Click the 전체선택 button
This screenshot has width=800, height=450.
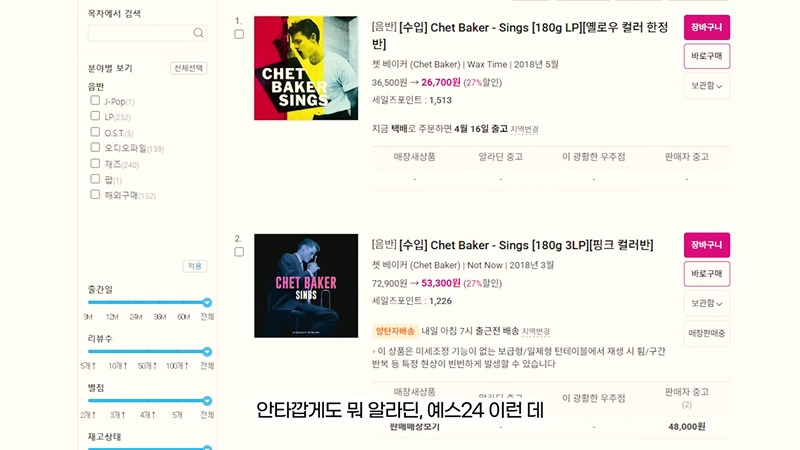point(188,68)
